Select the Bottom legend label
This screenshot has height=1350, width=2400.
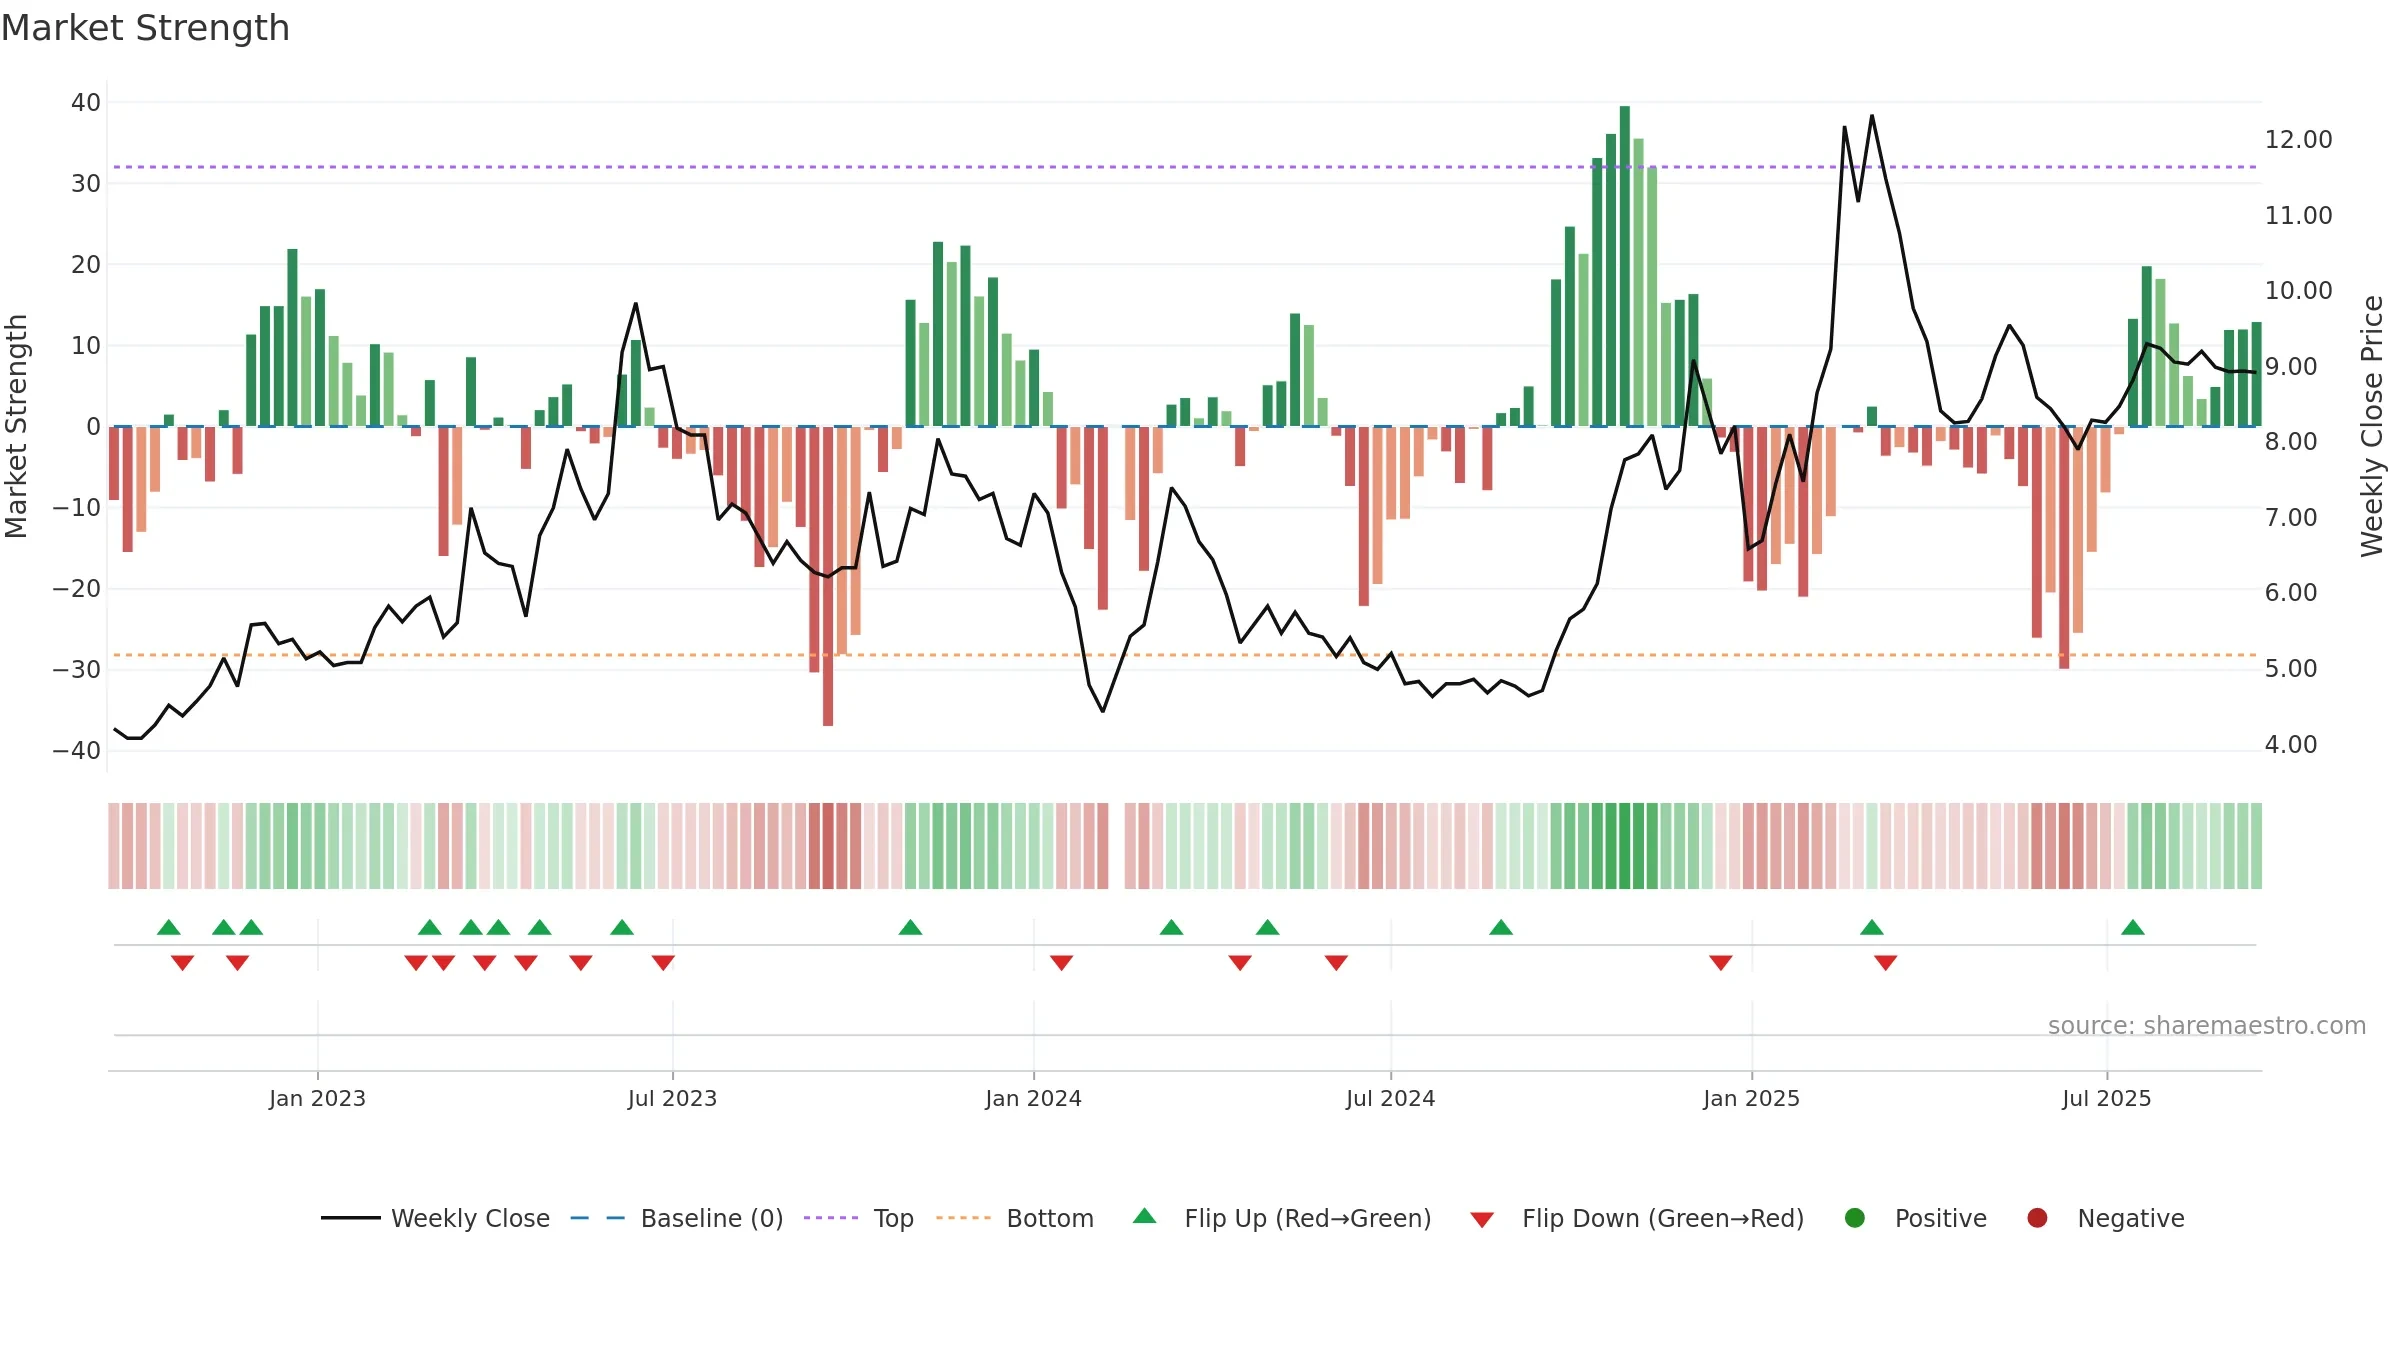pos(1050,1218)
